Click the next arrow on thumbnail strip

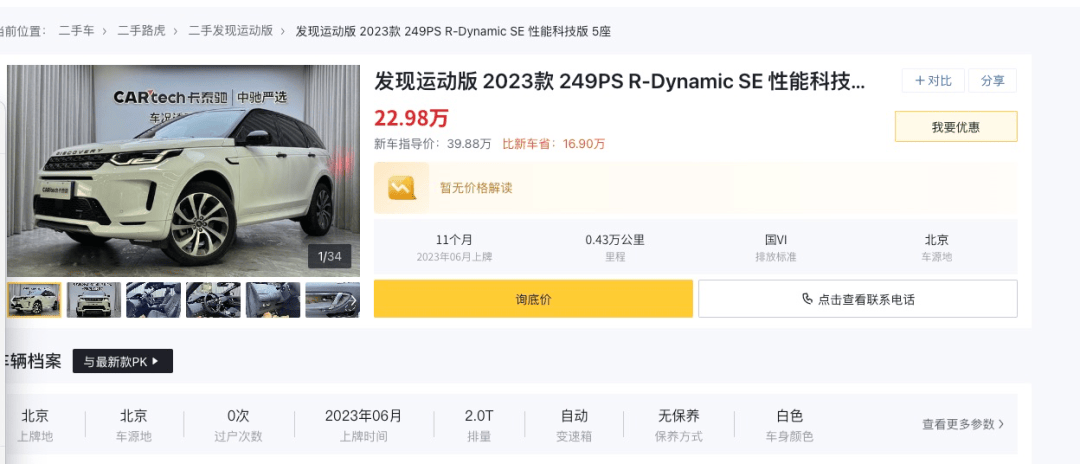(x=352, y=299)
